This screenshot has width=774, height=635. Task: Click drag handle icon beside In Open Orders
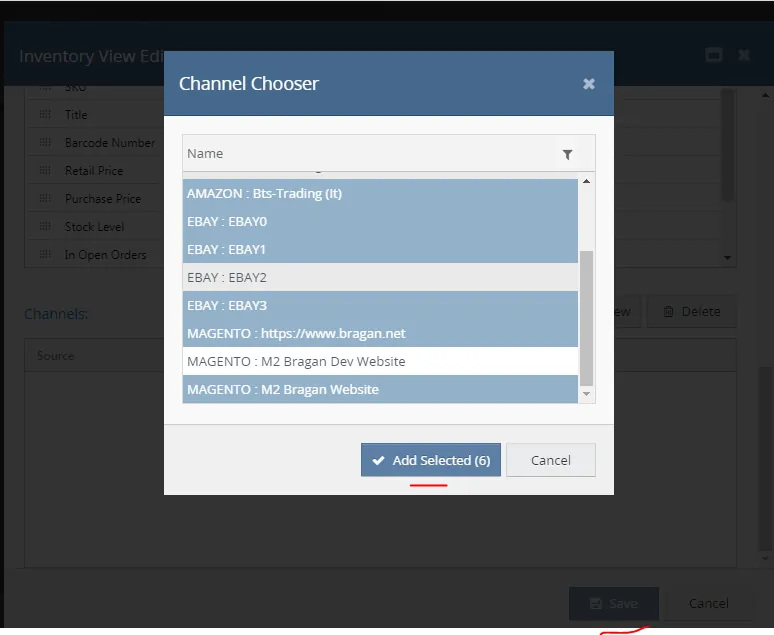(x=45, y=254)
